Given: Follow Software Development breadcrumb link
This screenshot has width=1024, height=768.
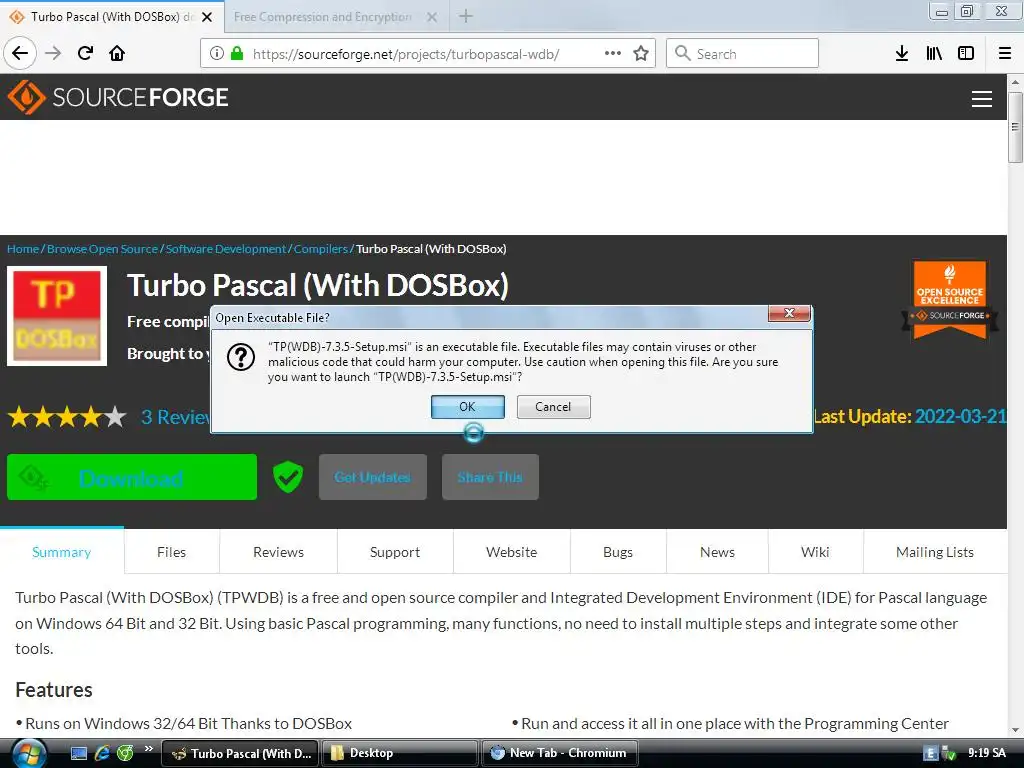Looking at the screenshot, I should click(x=226, y=249).
